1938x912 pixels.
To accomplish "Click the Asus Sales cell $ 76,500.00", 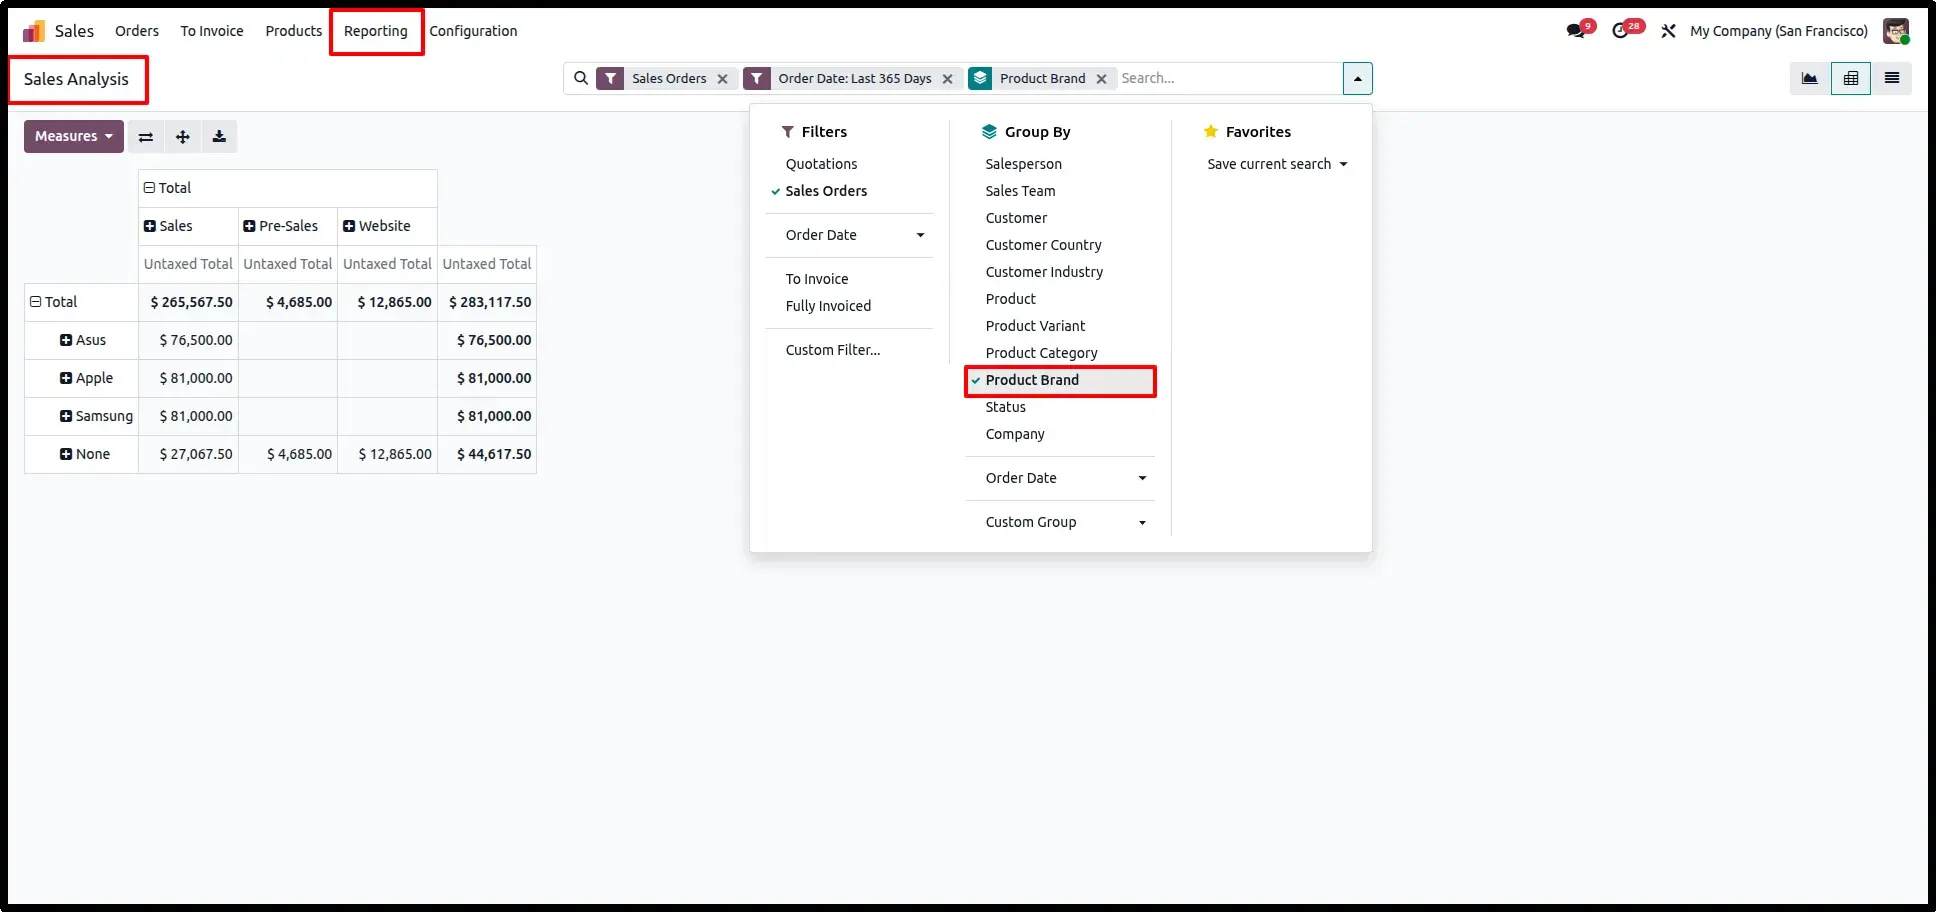I will [x=188, y=340].
